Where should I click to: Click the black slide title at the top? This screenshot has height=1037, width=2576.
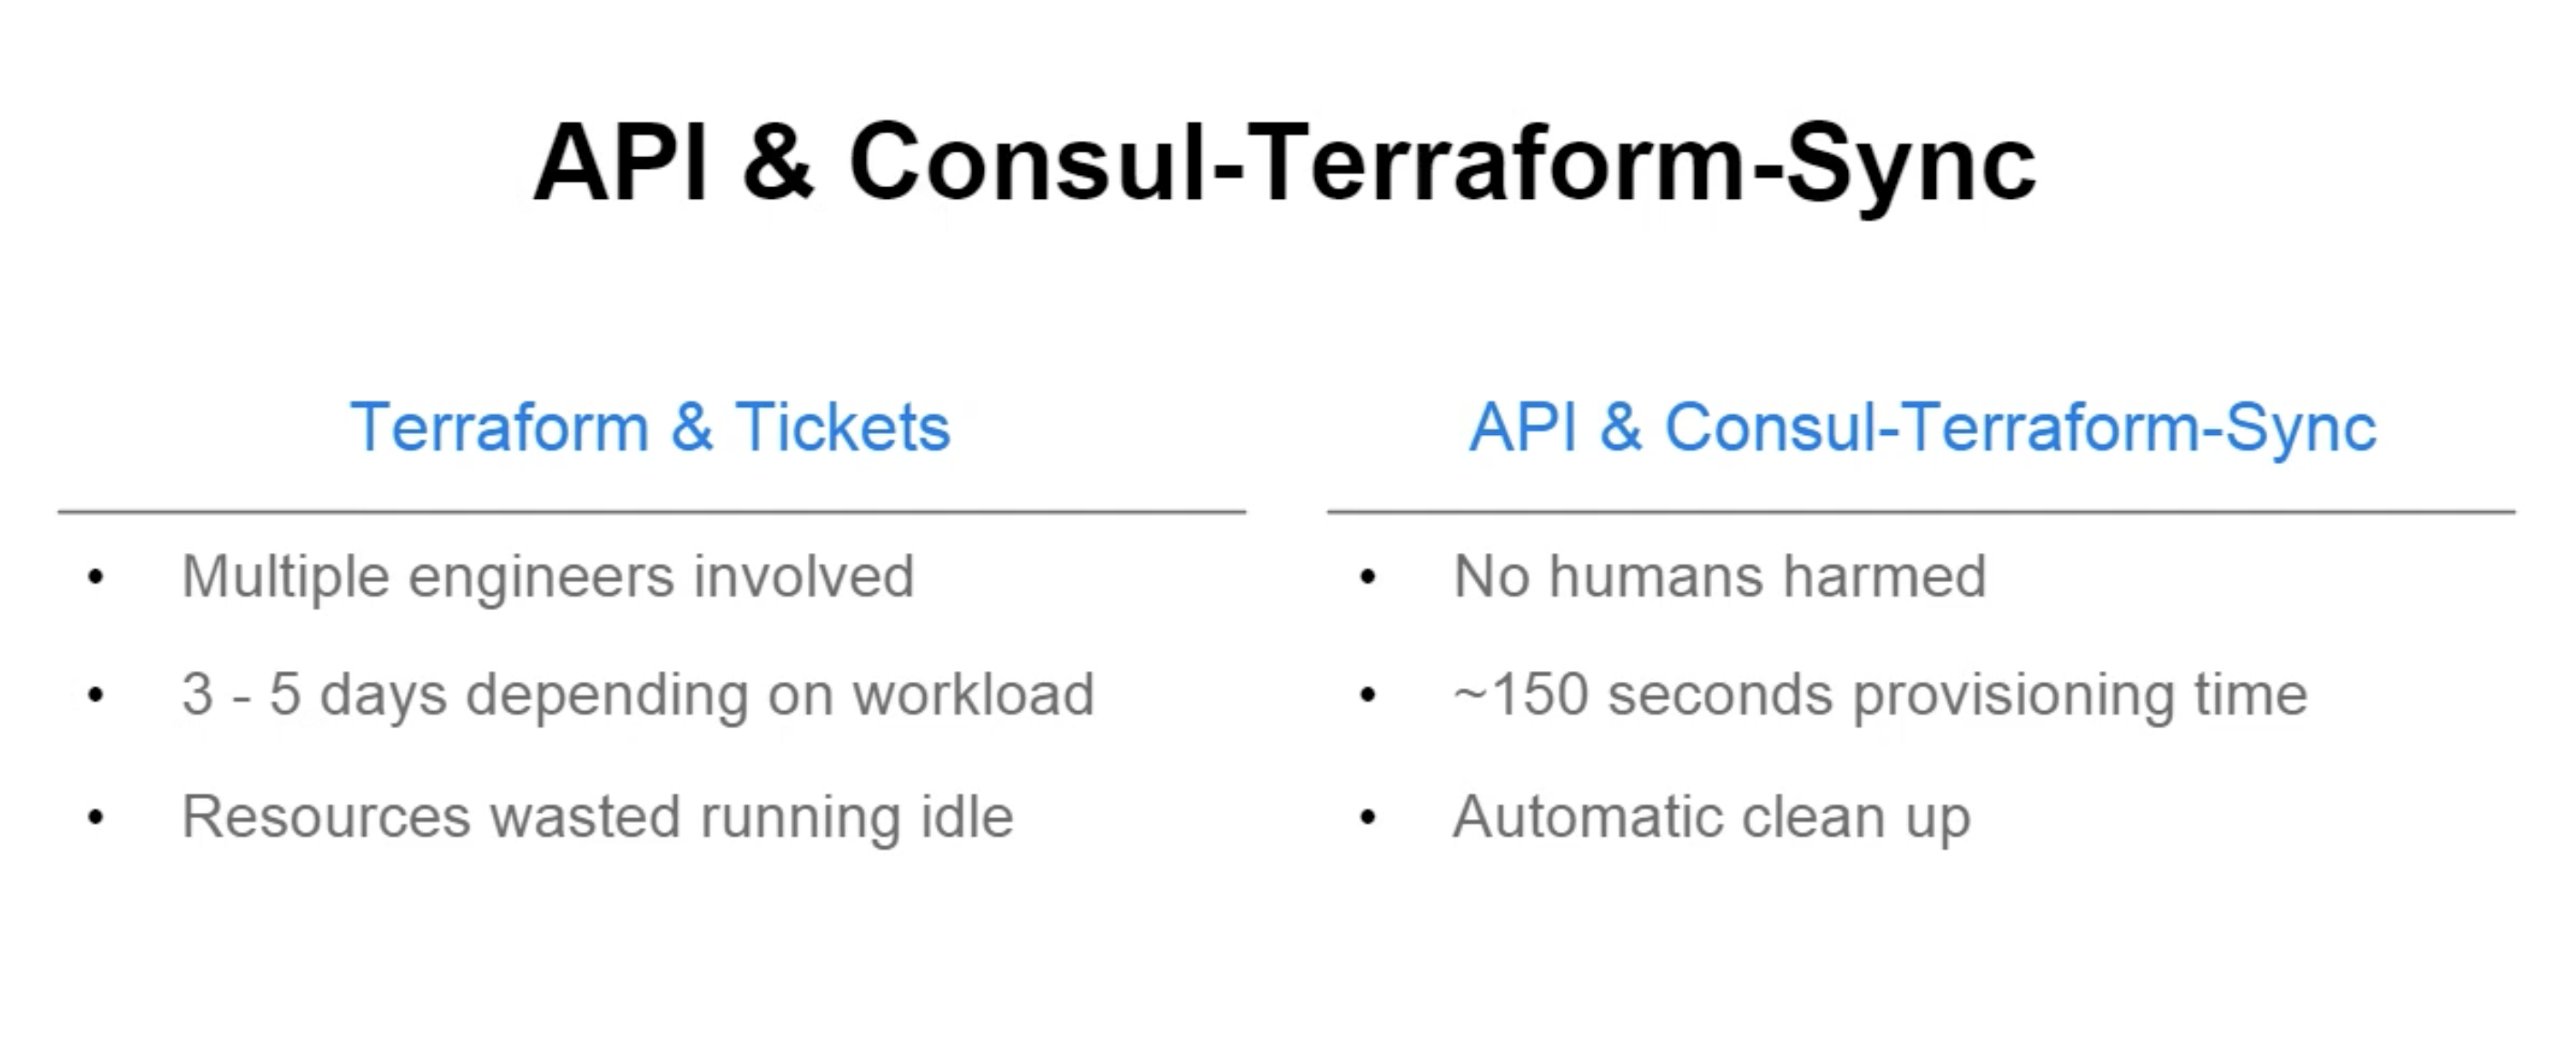tap(1284, 162)
